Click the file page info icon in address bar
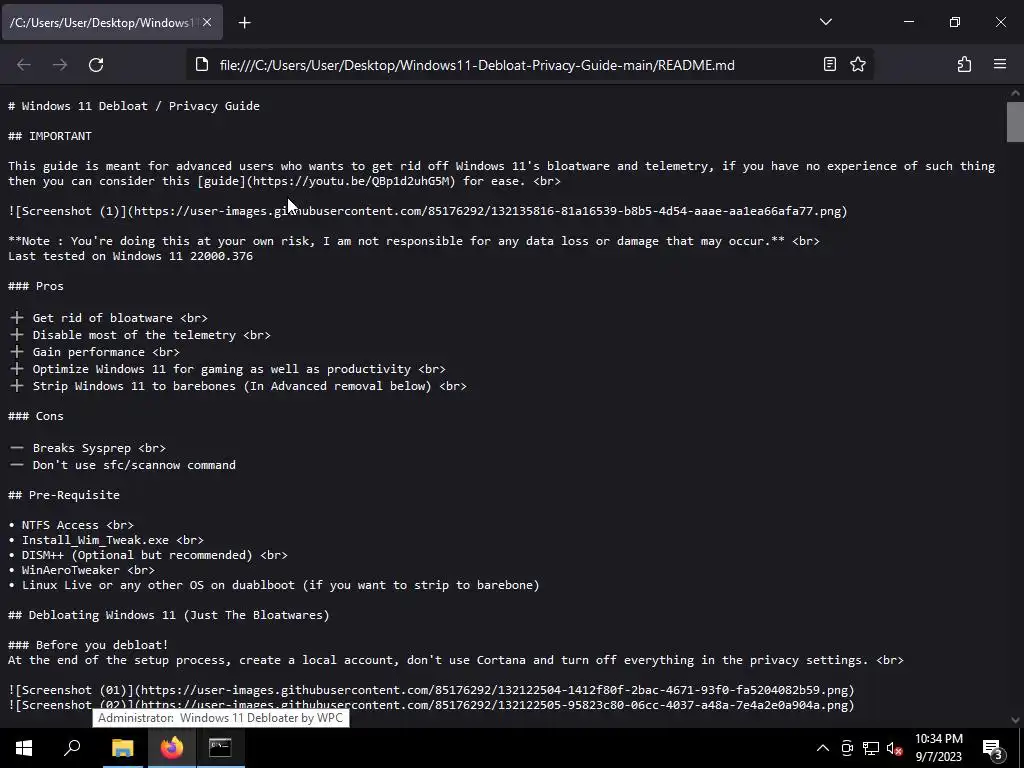Viewport: 1024px width, 768px height. [202, 65]
